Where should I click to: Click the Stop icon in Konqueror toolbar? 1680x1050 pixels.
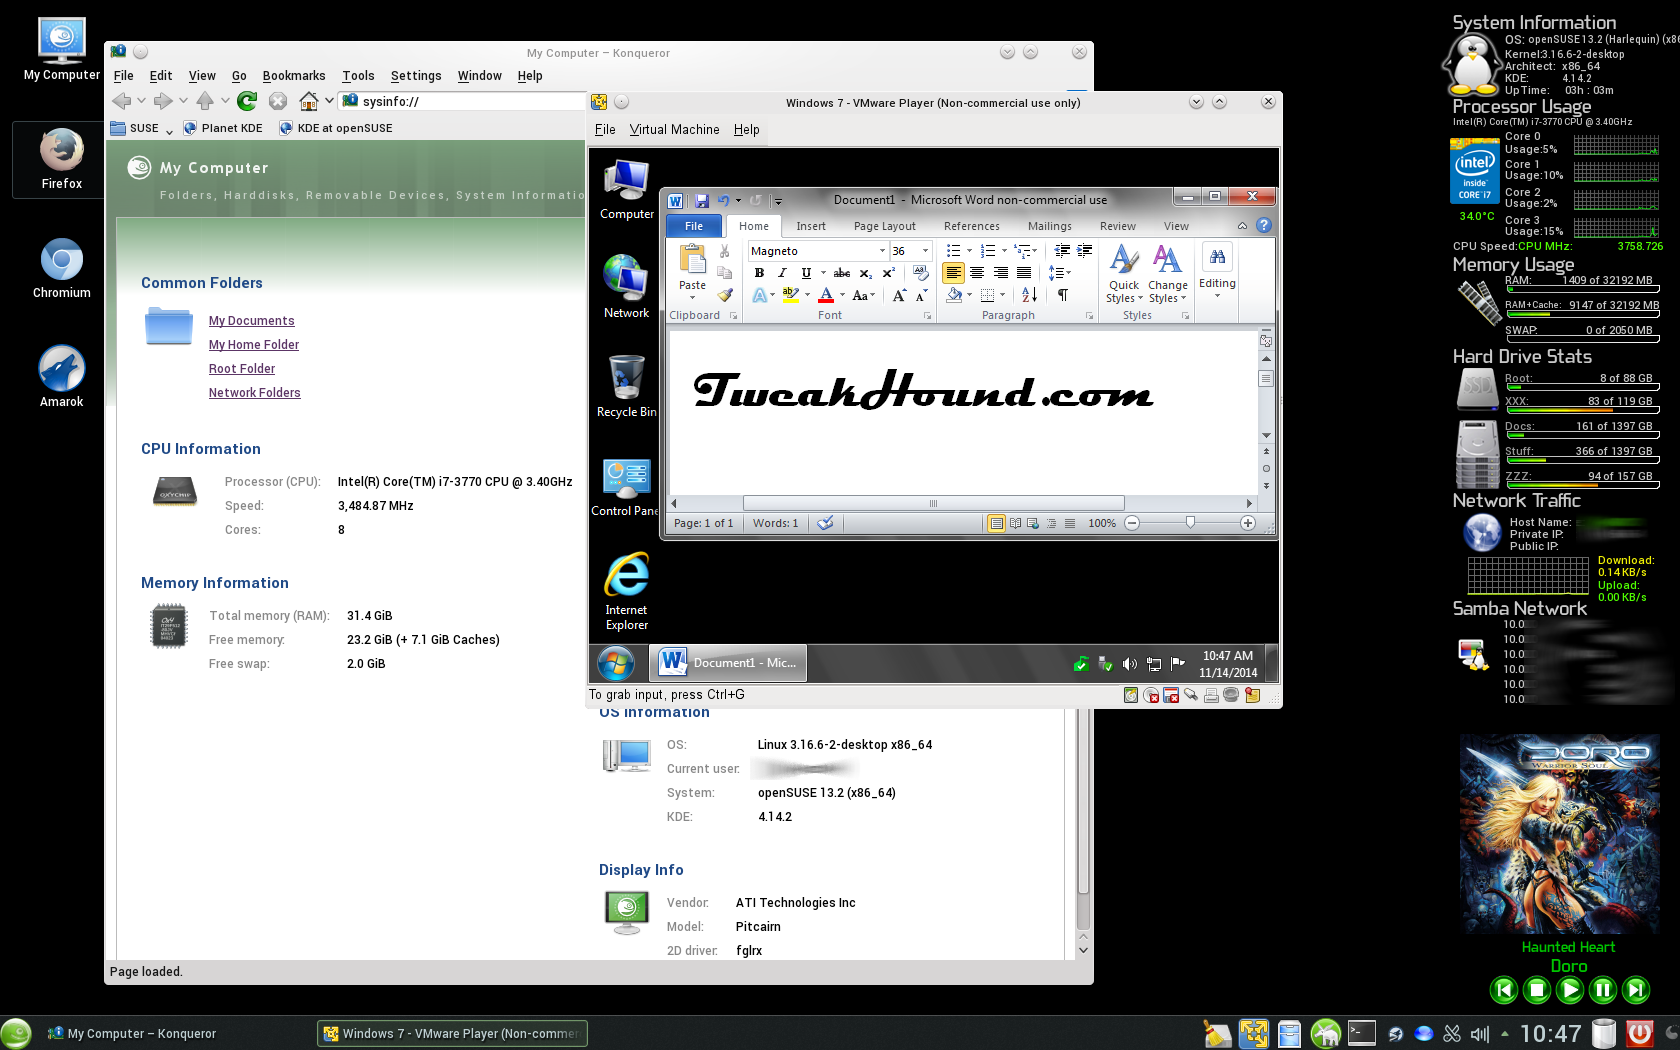tap(278, 101)
